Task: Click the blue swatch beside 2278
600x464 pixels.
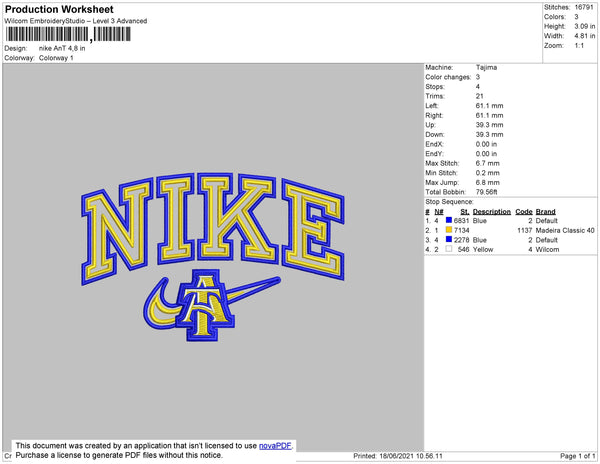Action: click(x=449, y=239)
